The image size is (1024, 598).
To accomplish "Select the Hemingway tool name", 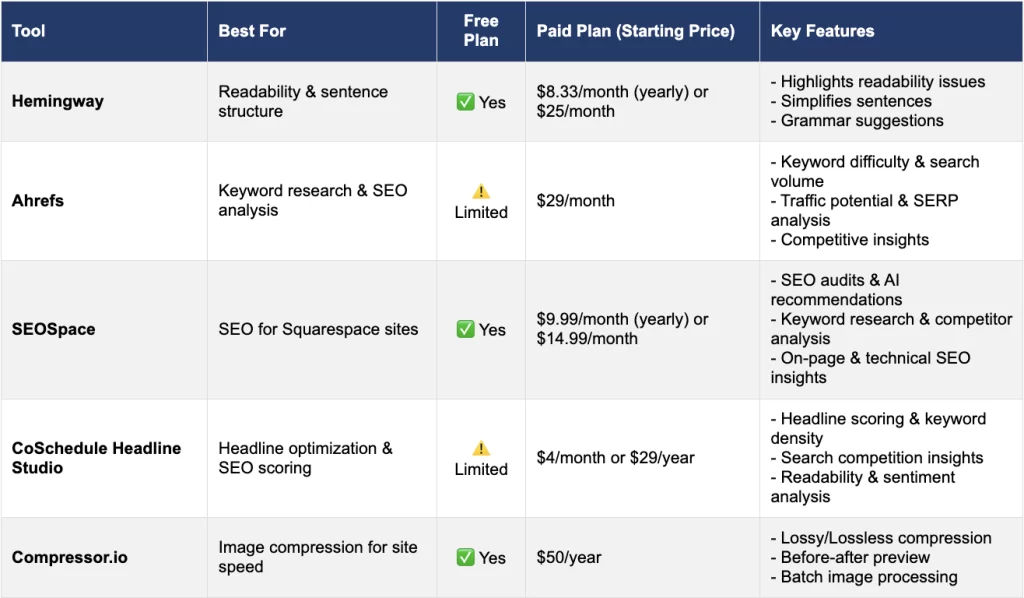I will coord(58,101).
